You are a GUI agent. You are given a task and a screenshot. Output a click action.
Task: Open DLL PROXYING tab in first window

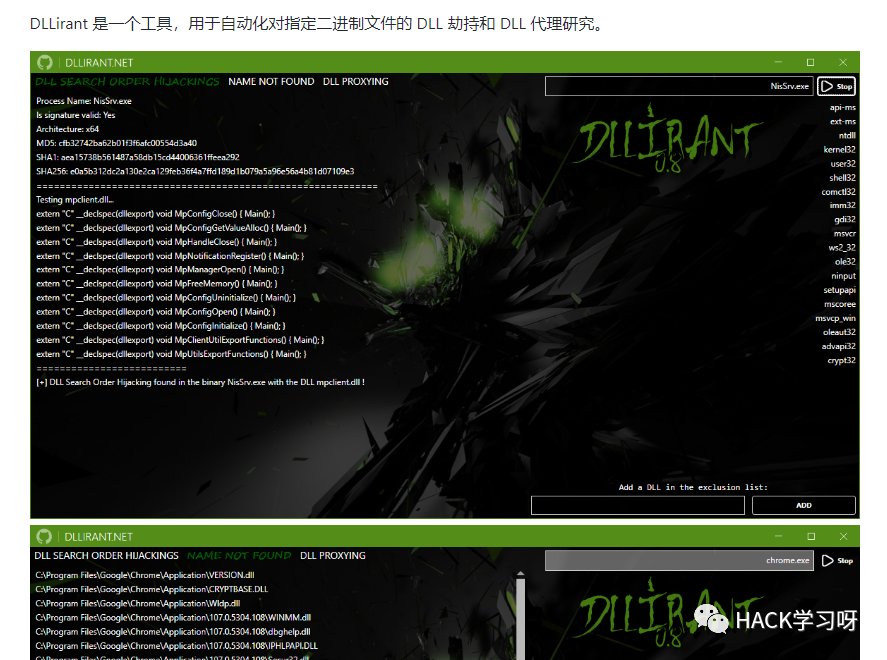coord(356,81)
